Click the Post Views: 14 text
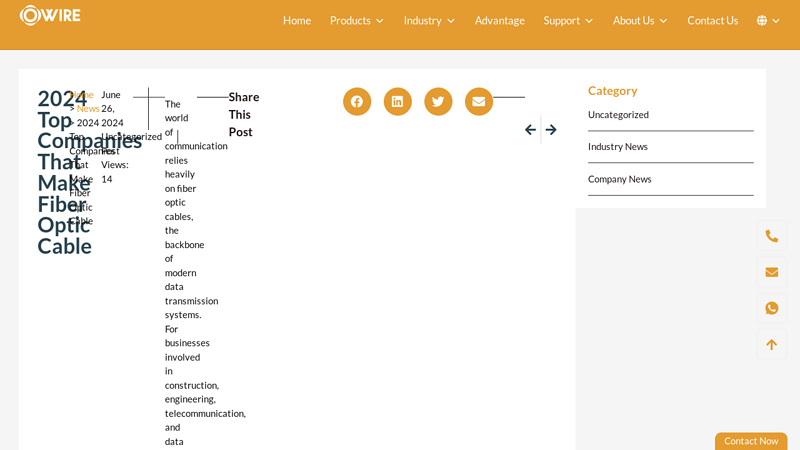 point(115,165)
